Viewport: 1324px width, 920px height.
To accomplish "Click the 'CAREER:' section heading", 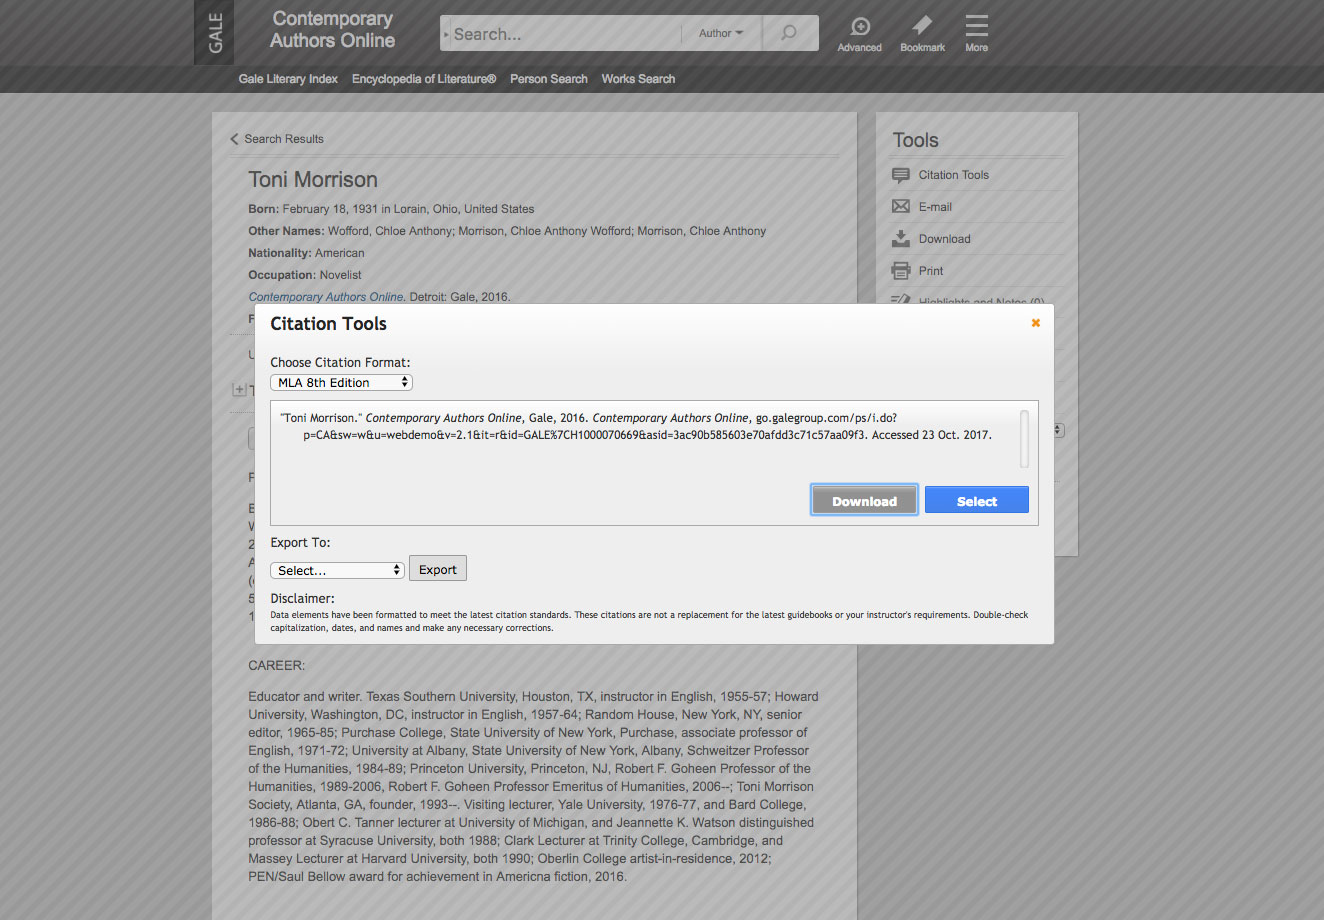I will tap(277, 665).
